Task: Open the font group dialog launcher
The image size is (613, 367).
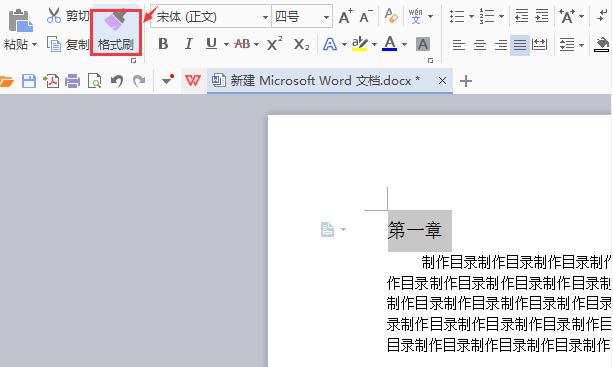Action: point(430,60)
